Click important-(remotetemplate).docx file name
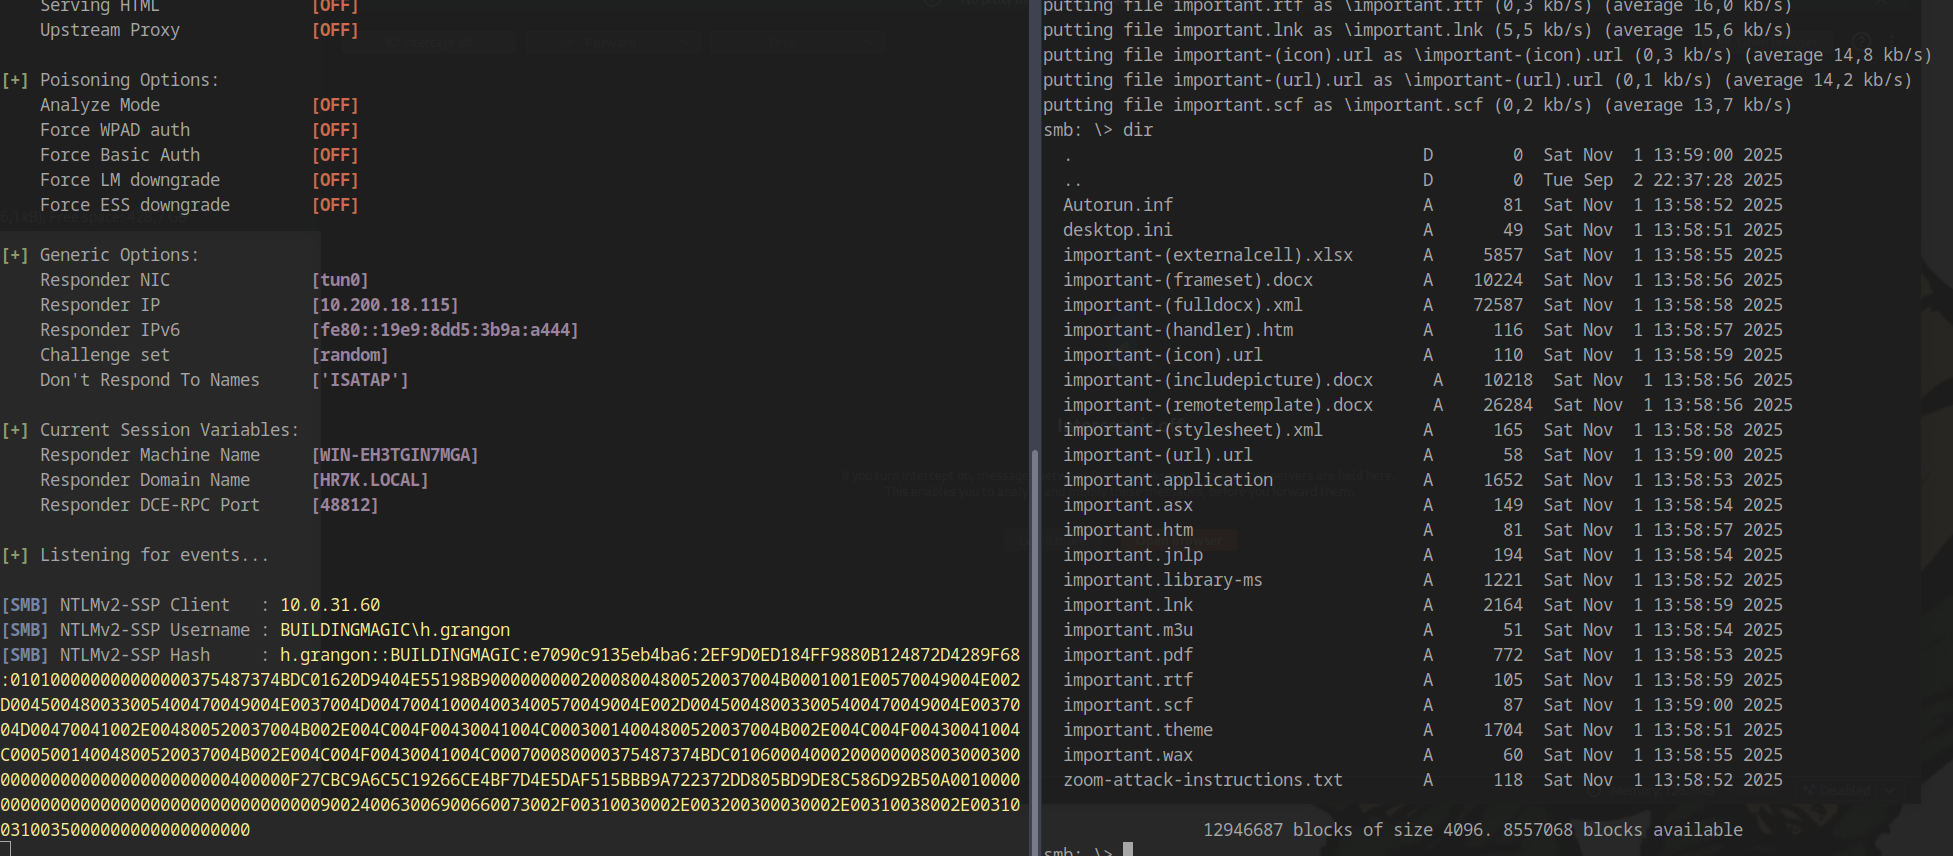 pyautogui.click(x=1218, y=405)
